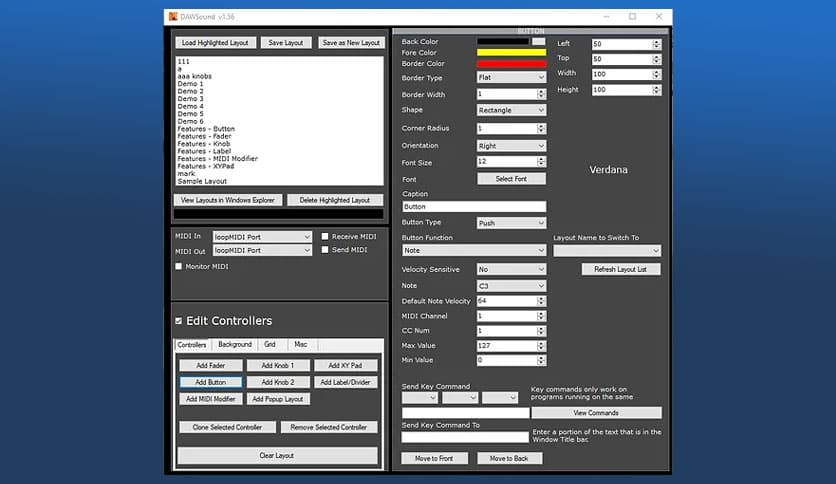Open the Orientation dropdown

[x=511, y=146]
